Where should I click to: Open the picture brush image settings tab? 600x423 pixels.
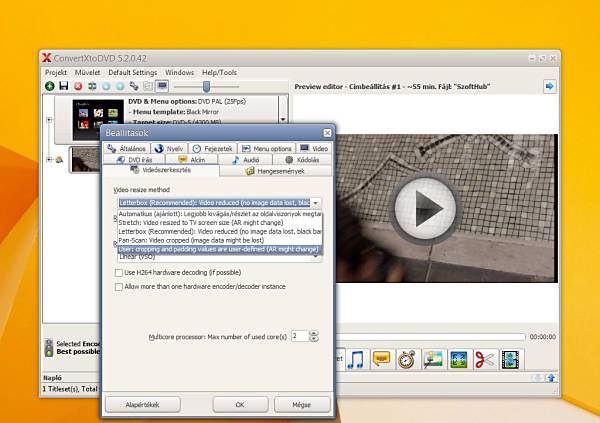pos(433,359)
